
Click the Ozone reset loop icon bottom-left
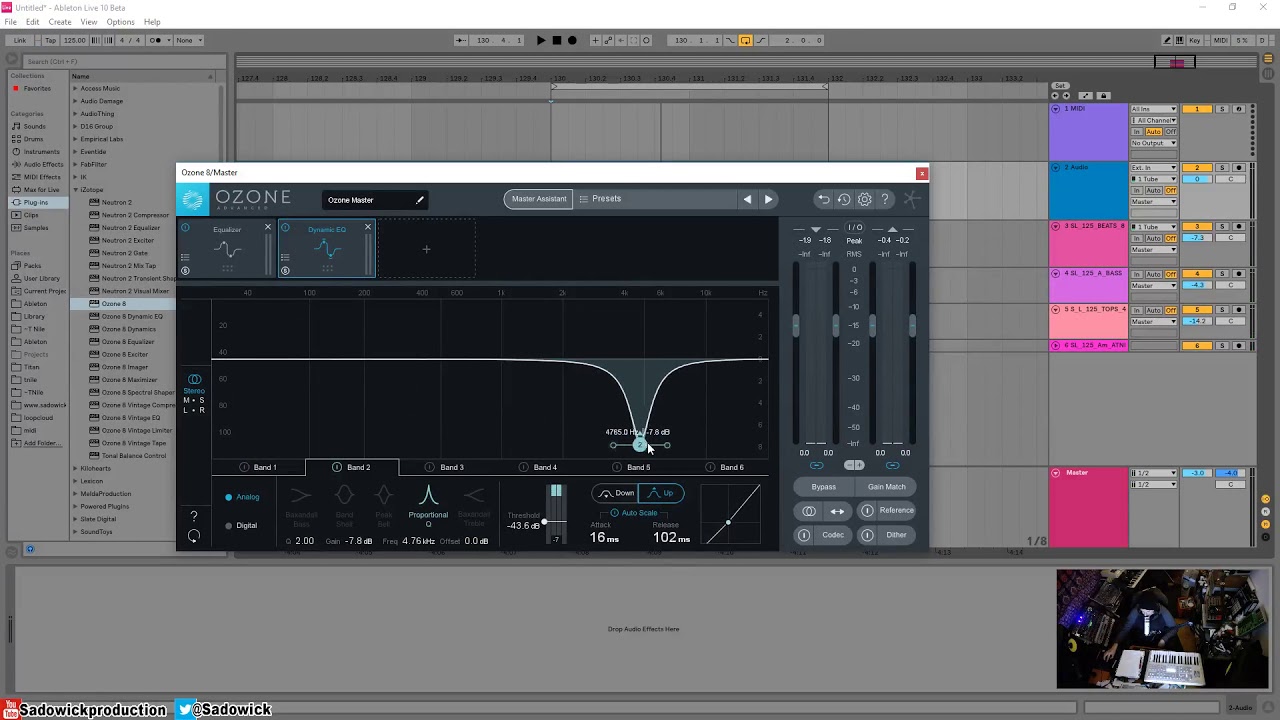pos(194,536)
